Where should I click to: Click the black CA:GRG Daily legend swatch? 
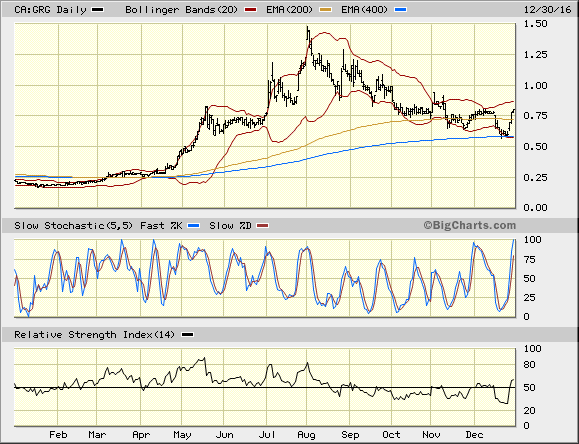click(98, 10)
